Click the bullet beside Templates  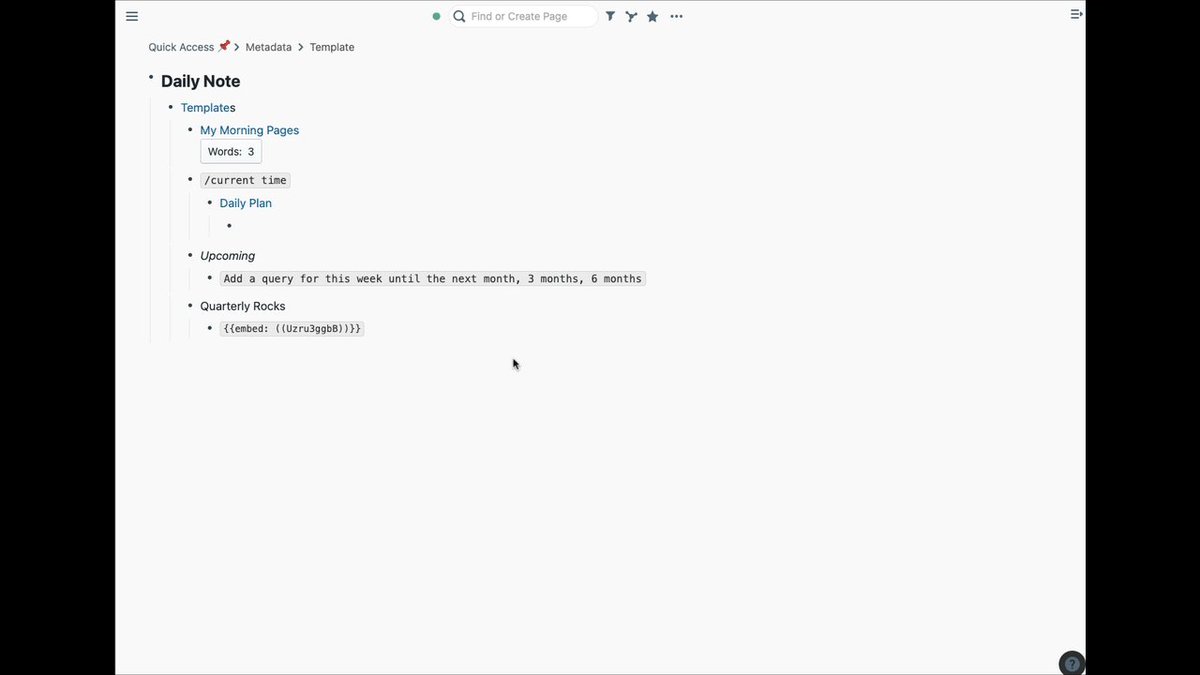(x=171, y=107)
